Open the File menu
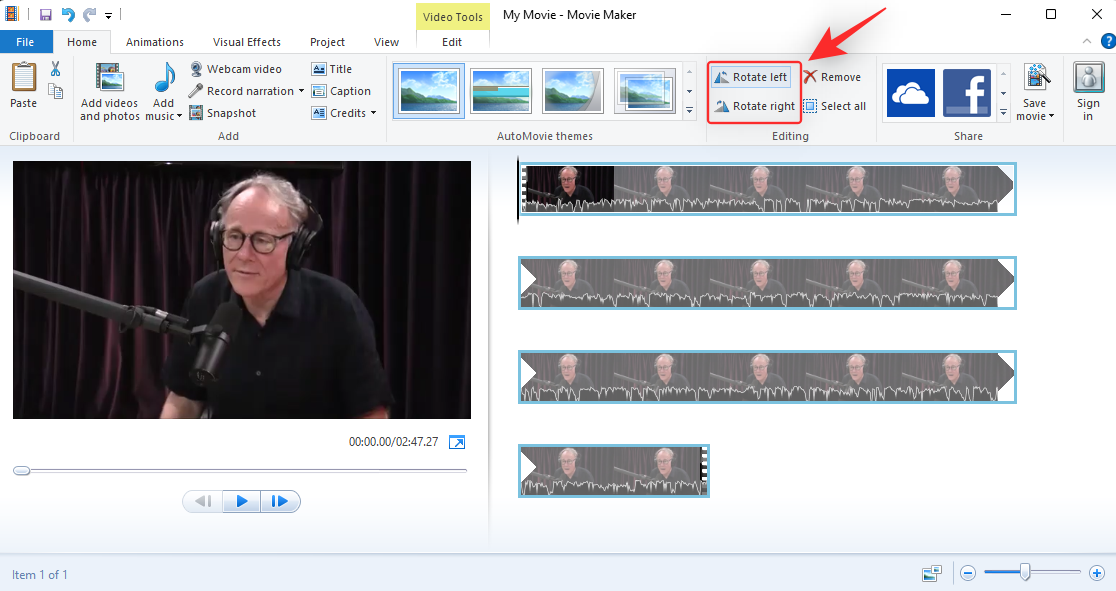 tap(26, 42)
